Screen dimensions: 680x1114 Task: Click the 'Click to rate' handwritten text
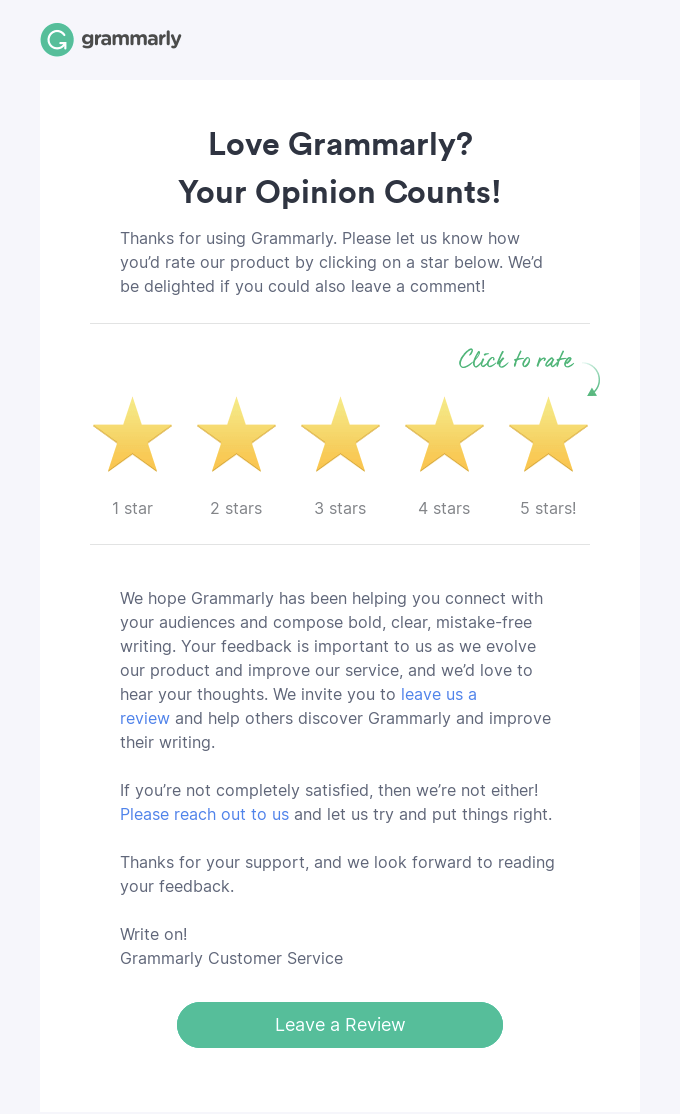click(x=516, y=360)
